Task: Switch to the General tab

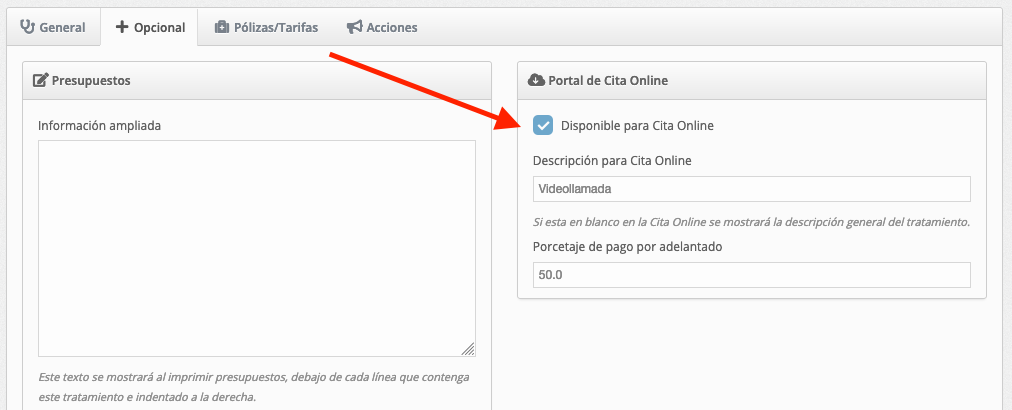Action: pos(53,27)
